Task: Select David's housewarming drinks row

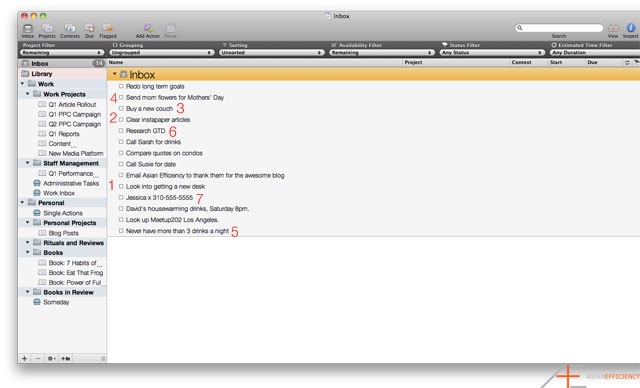Action: coord(187,208)
